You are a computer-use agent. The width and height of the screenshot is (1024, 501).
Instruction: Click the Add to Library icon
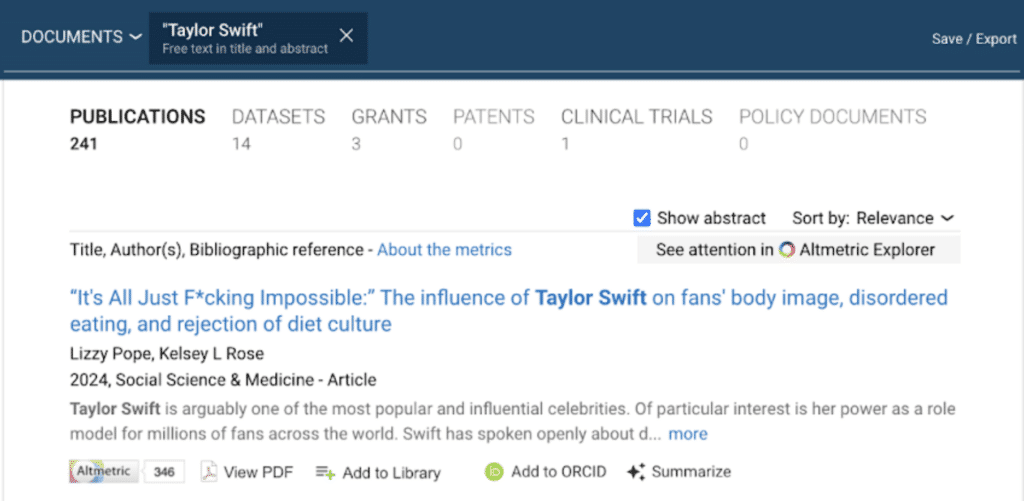point(325,472)
